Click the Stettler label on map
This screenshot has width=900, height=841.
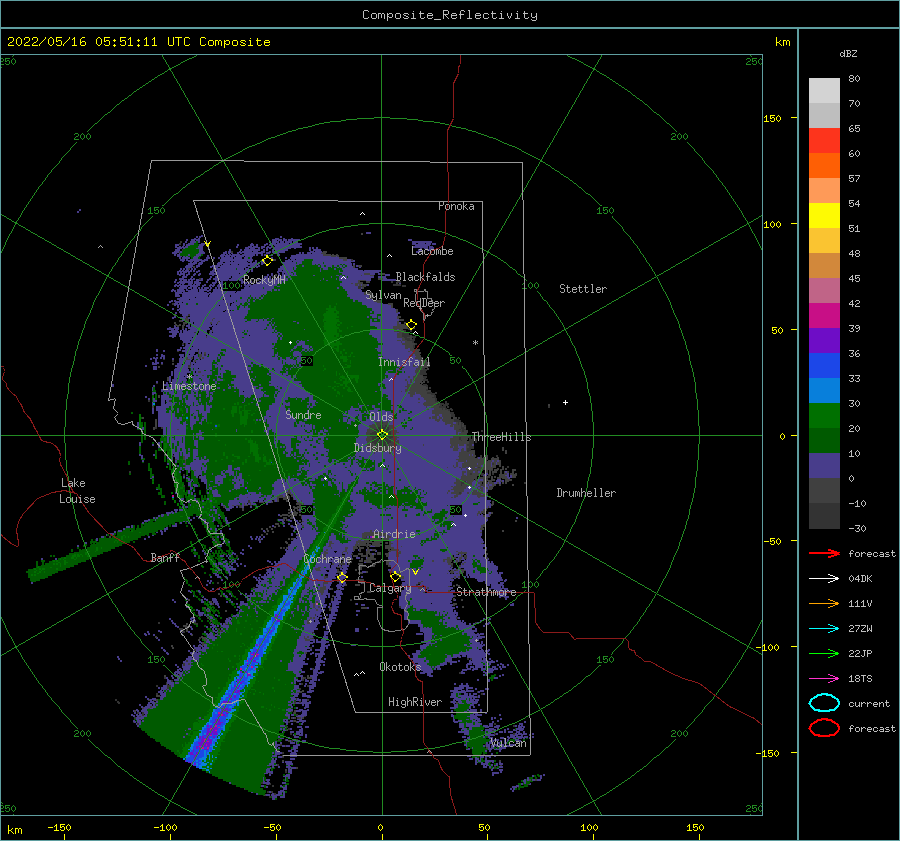point(583,289)
